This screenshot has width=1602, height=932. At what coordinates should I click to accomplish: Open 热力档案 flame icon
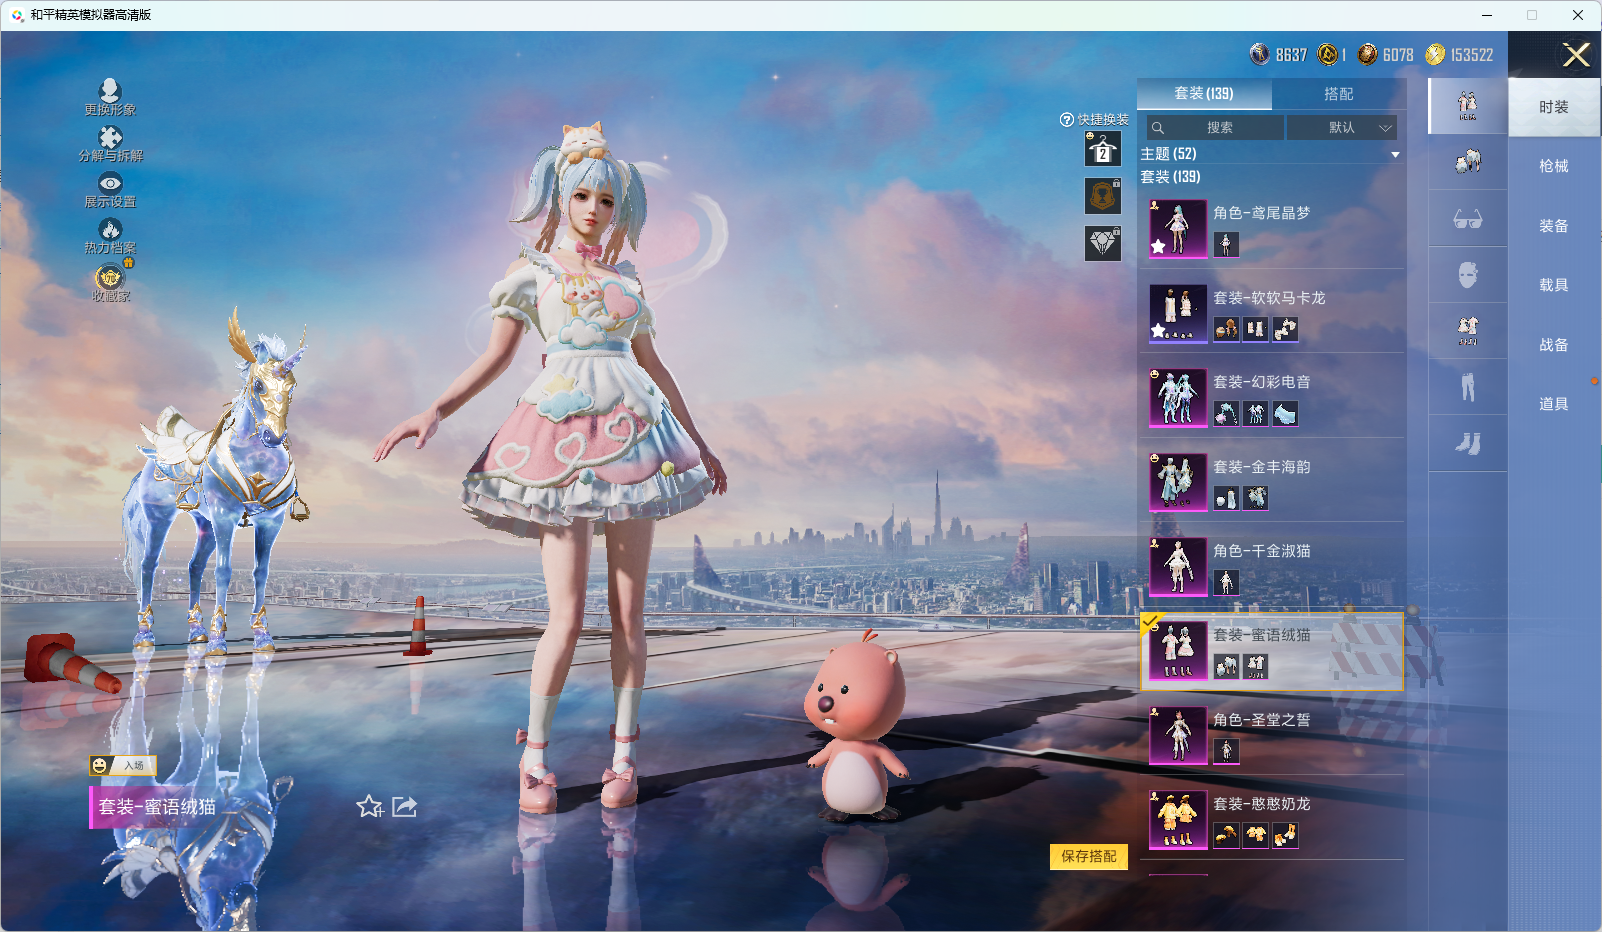pyautogui.click(x=110, y=230)
